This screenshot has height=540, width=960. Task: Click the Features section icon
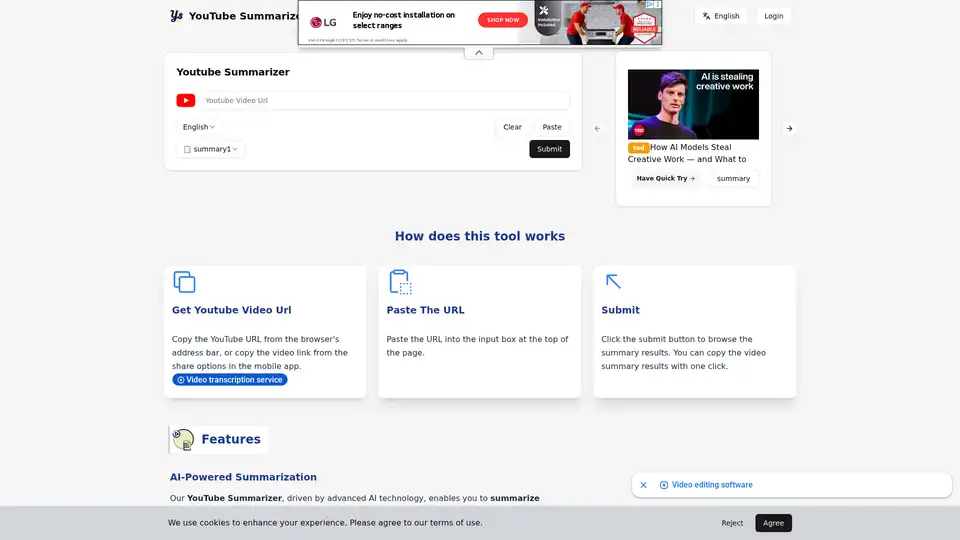click(182, 439)
